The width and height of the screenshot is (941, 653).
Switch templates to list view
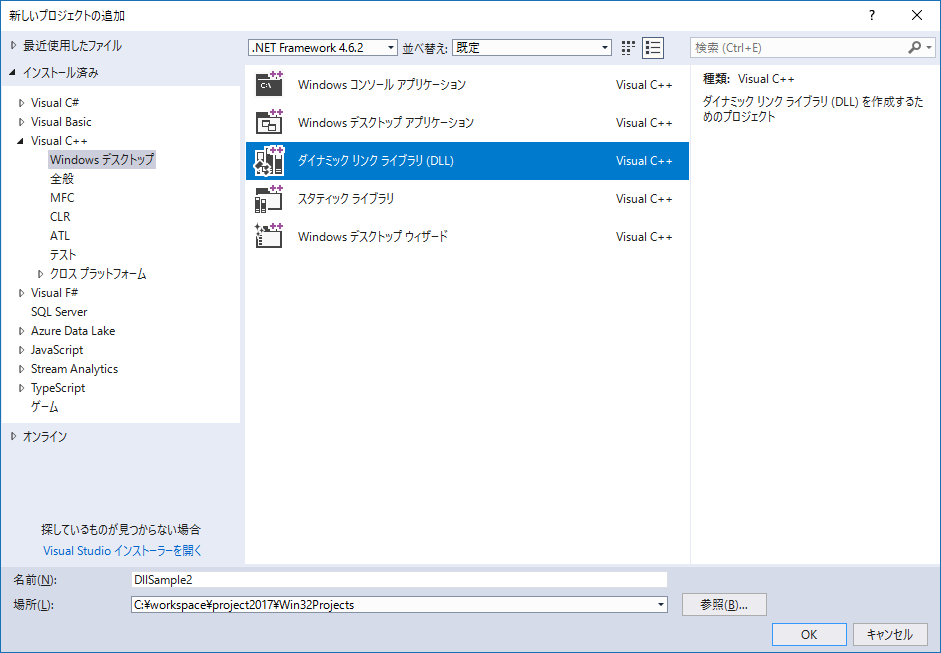[x=653, y=47]
